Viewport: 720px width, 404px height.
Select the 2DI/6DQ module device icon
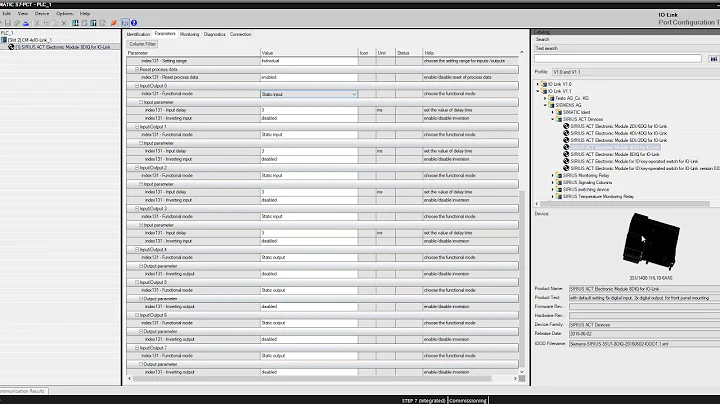pos(566,126)
